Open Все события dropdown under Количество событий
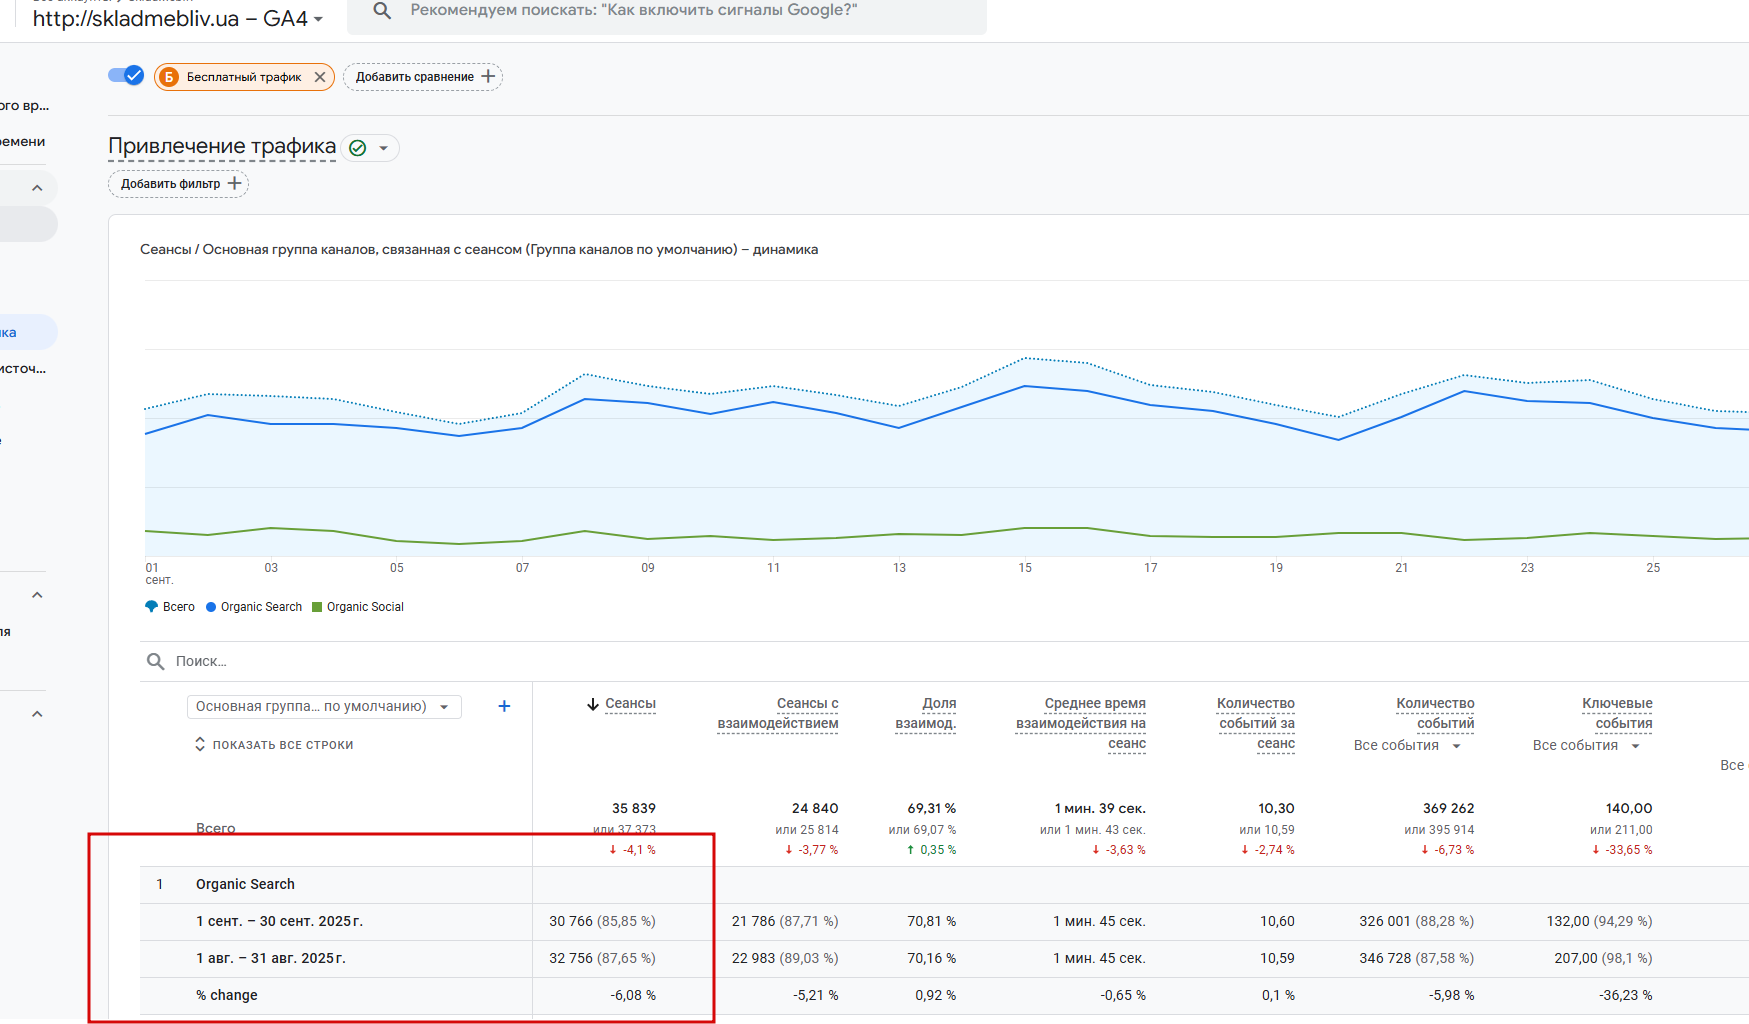1749x1024 pixels. 1407,746
